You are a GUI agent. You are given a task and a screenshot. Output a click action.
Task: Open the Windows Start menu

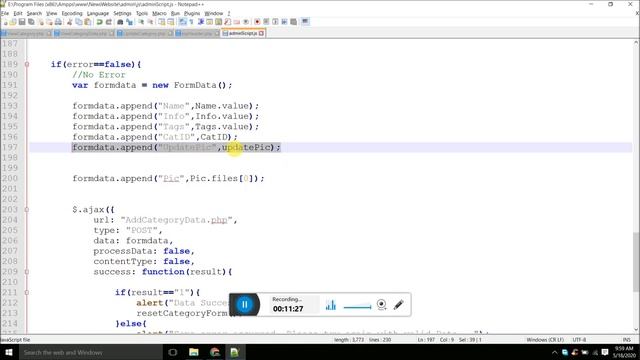pos(9,352)
